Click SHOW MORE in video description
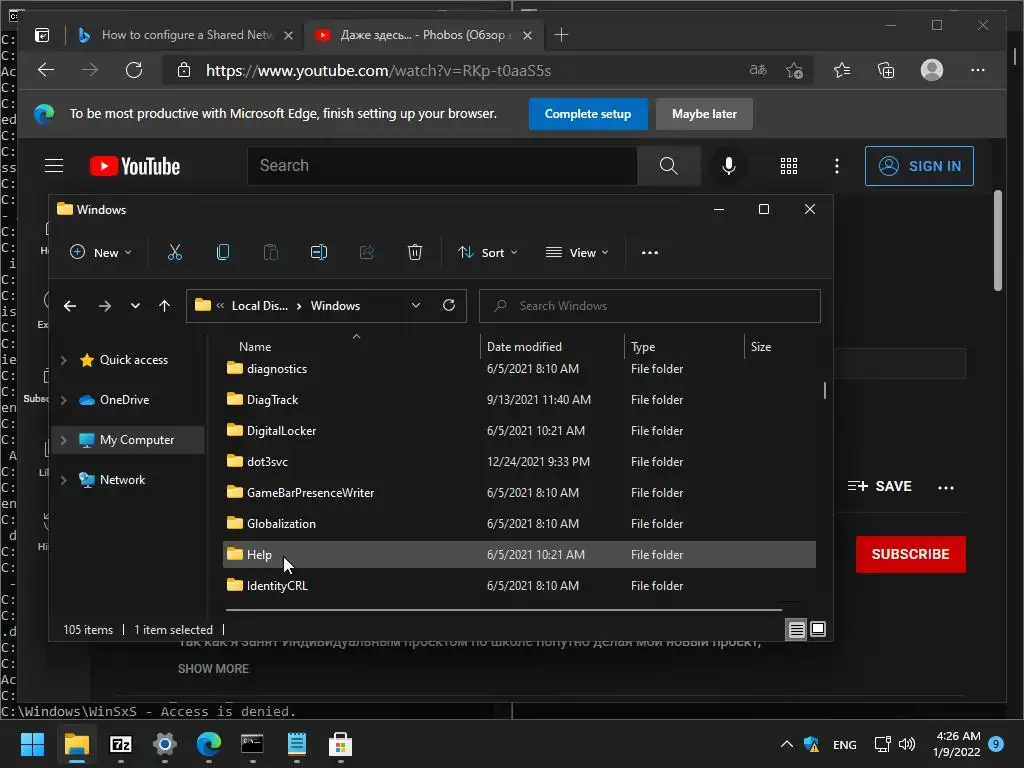The width and height of the screenshot is (1024, 768). tap(213, 669)
